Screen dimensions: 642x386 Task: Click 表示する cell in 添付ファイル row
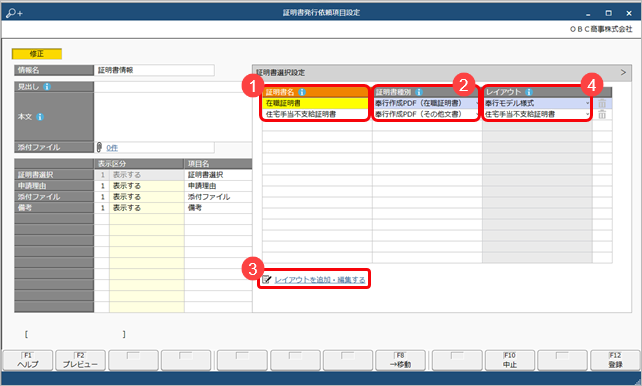pyautogui.click(x=147, y=197)
